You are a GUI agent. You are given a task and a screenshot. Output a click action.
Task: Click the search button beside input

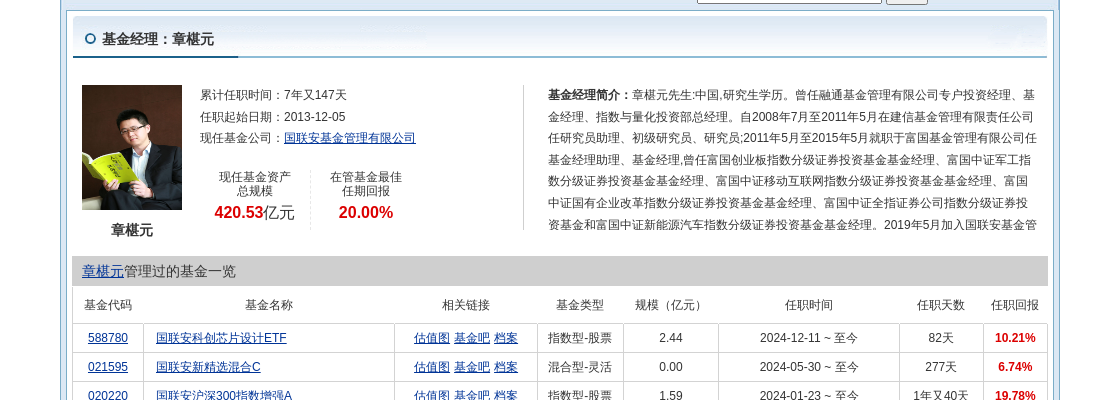tap(906, 1)
